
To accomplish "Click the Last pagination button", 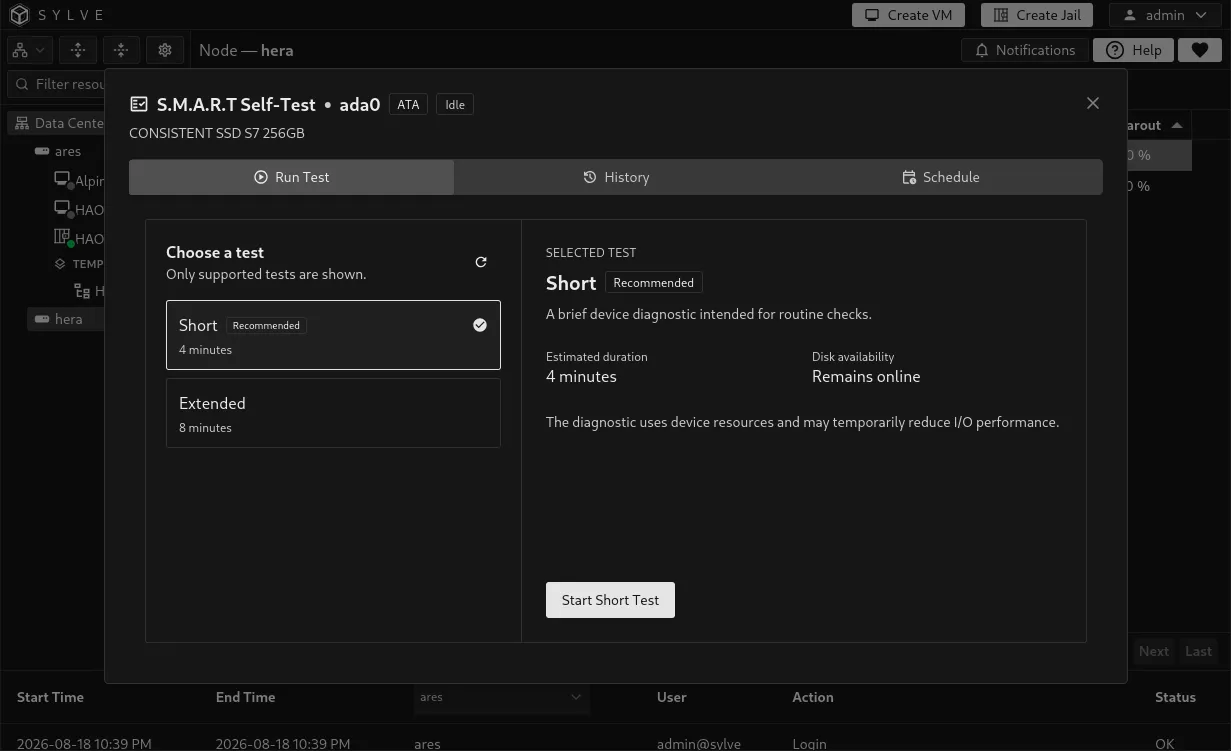I will point(1198,651).
